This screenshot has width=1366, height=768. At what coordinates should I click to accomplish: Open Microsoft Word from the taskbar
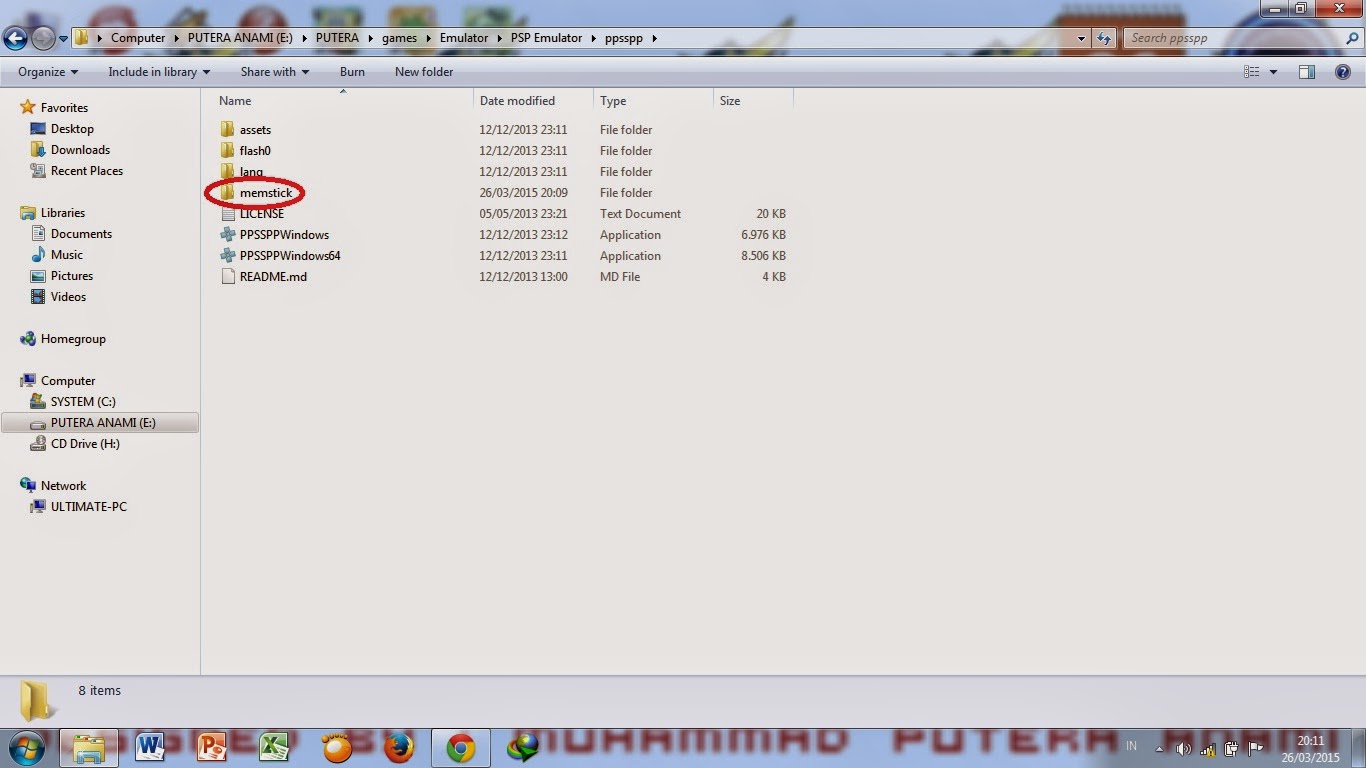150,747
